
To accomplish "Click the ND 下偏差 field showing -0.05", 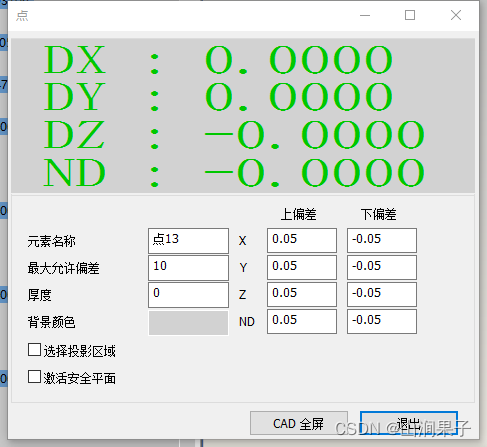I will 382,321.
